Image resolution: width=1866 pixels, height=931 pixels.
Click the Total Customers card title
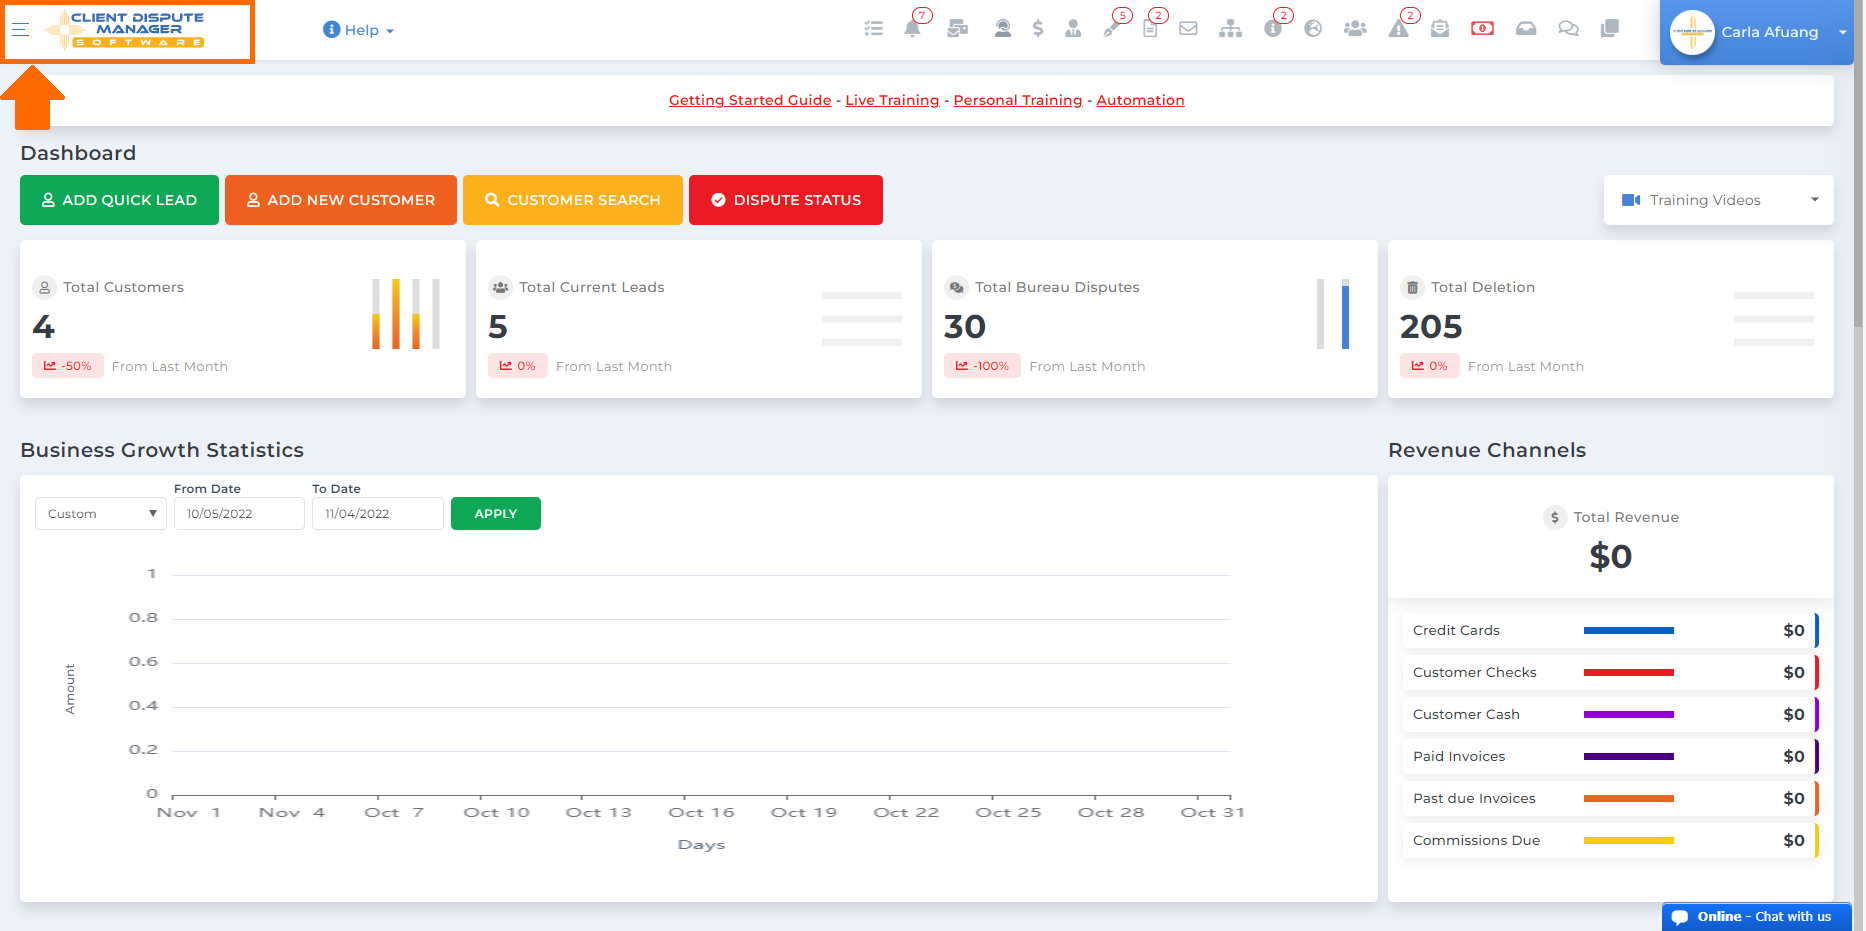123,287
